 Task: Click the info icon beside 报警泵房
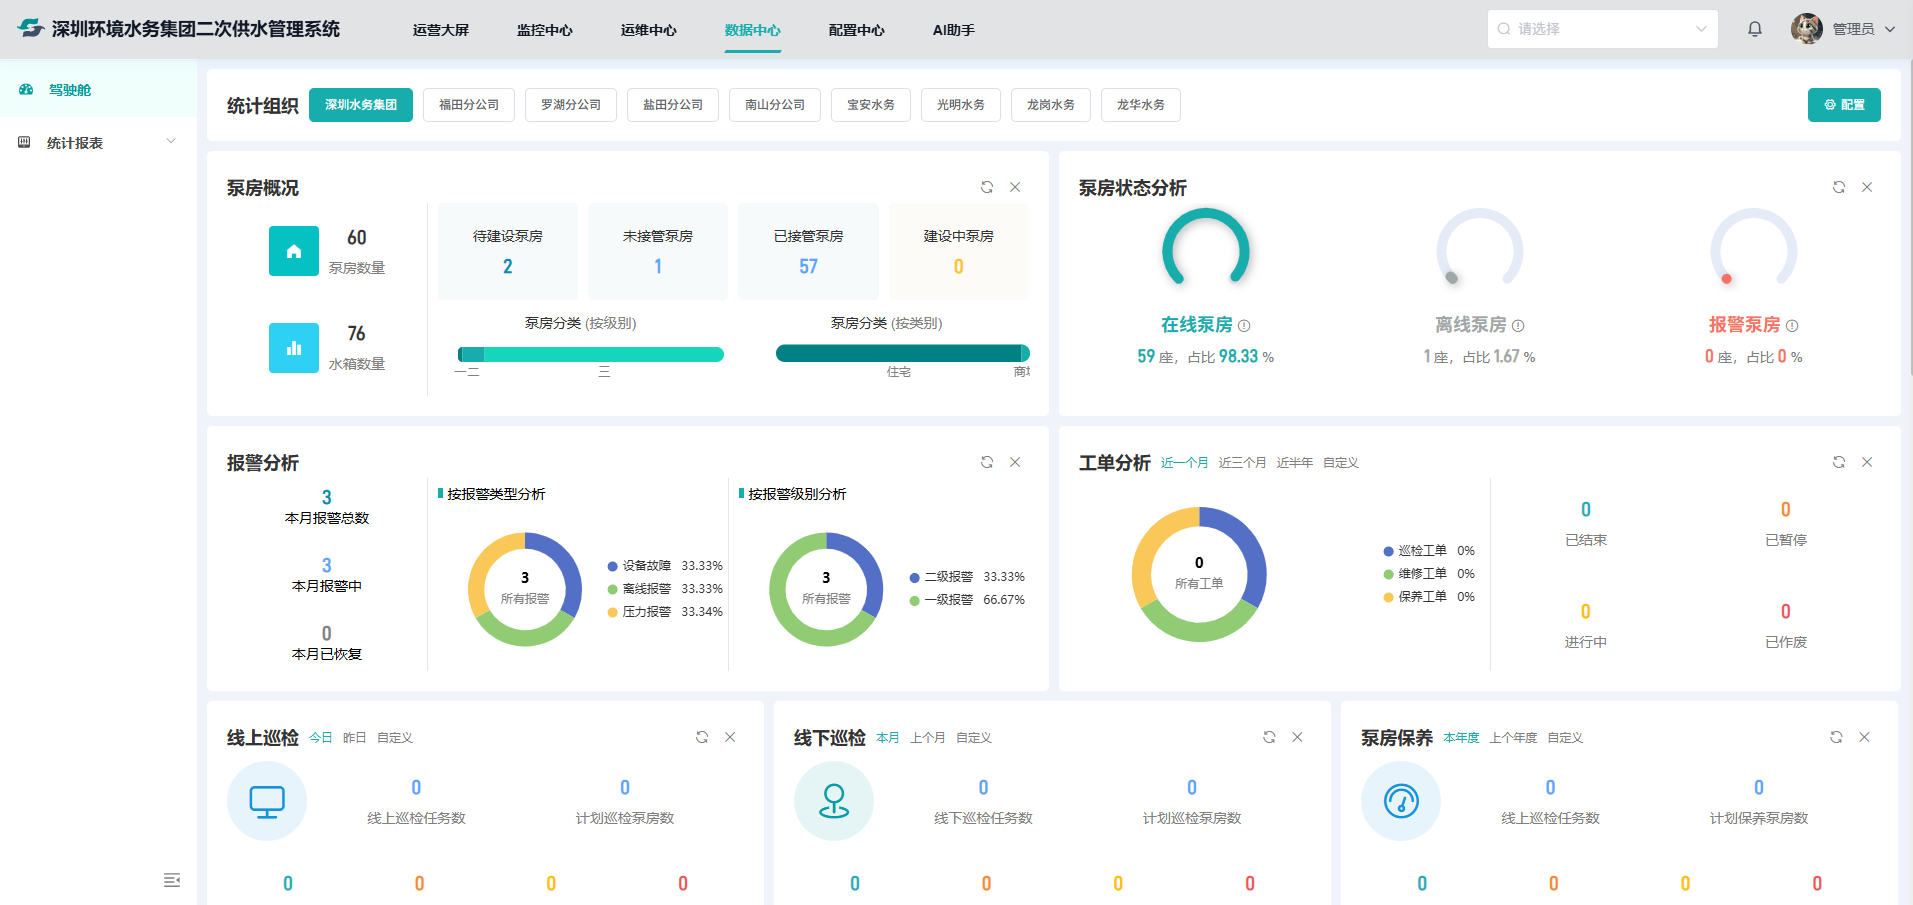pos(1792,326)
